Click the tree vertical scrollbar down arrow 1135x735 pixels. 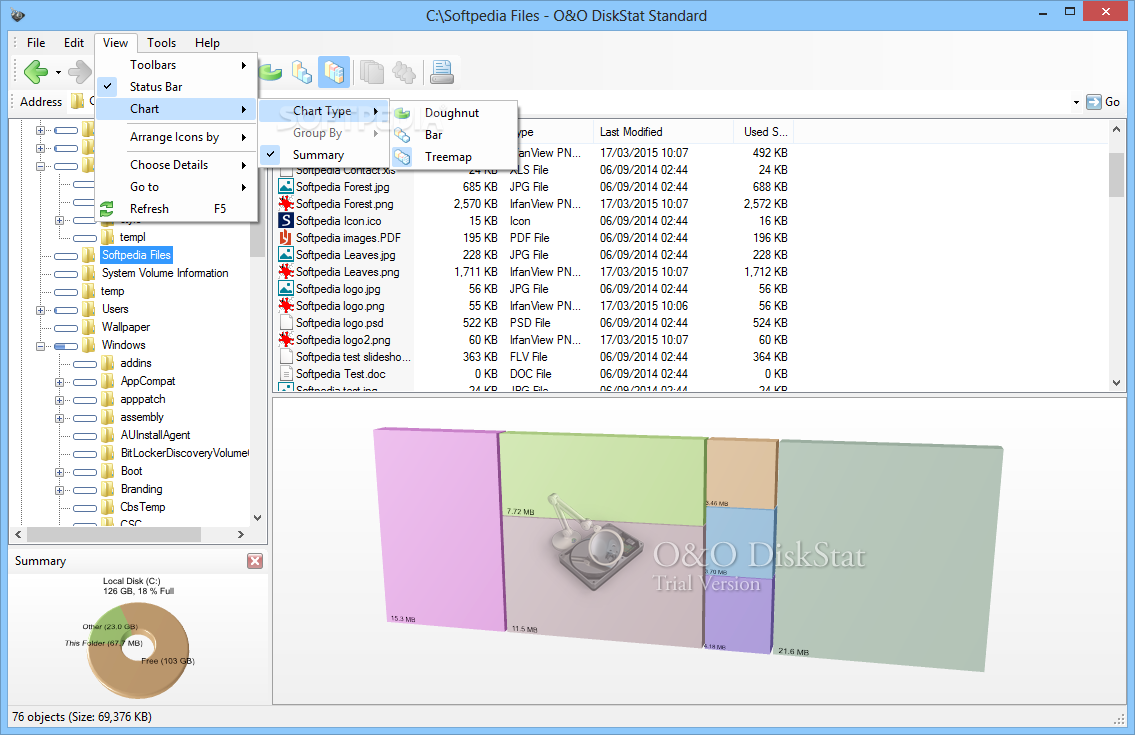[257, 518]
